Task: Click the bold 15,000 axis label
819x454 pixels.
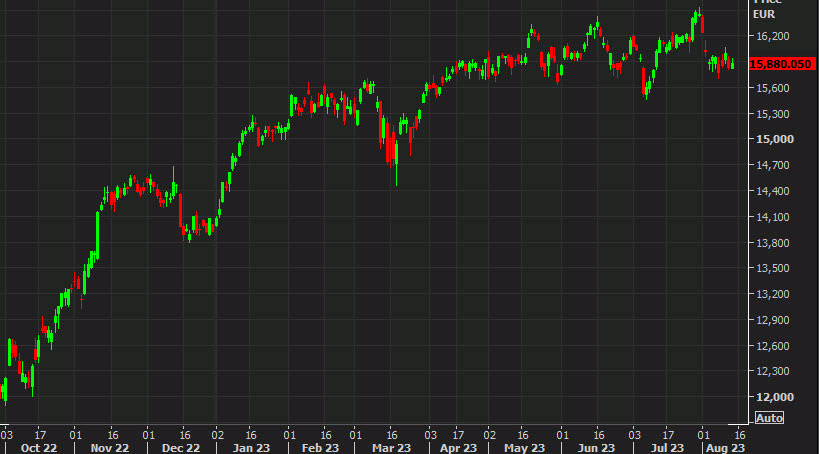Action: [775, 139]
